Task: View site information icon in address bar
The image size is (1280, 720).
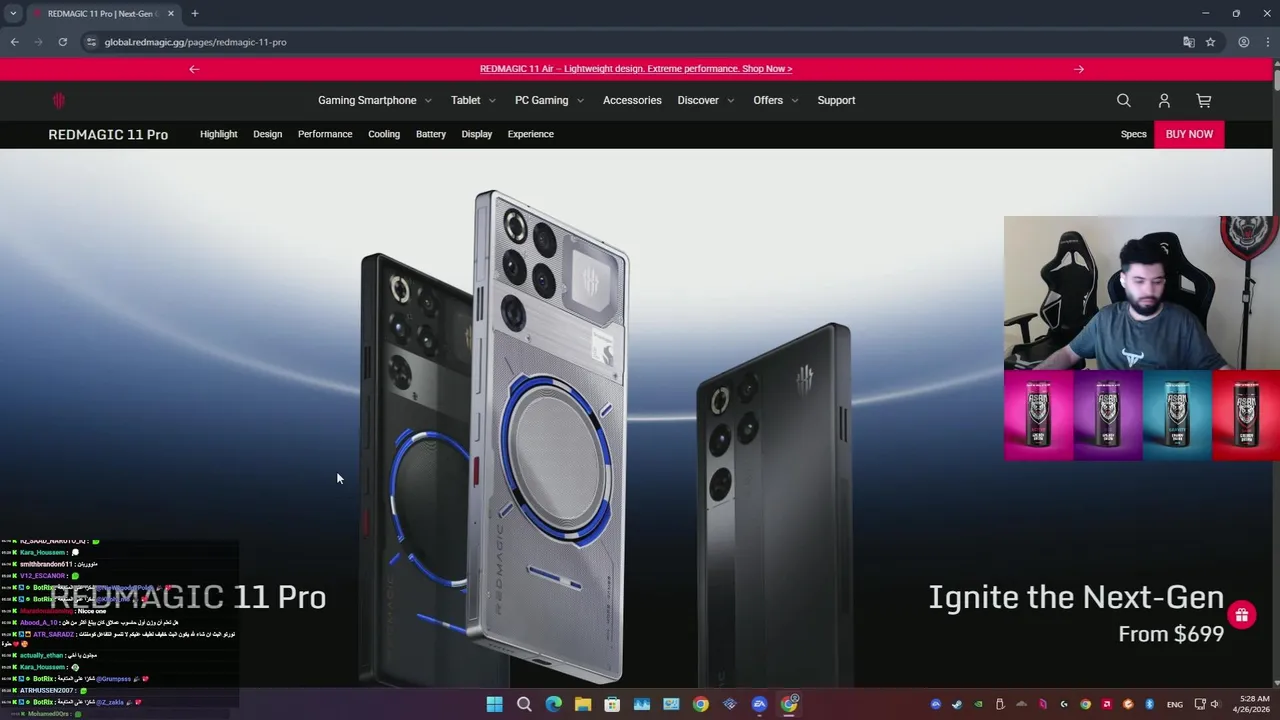Action: pyautogui.click(x=91, y=42)
